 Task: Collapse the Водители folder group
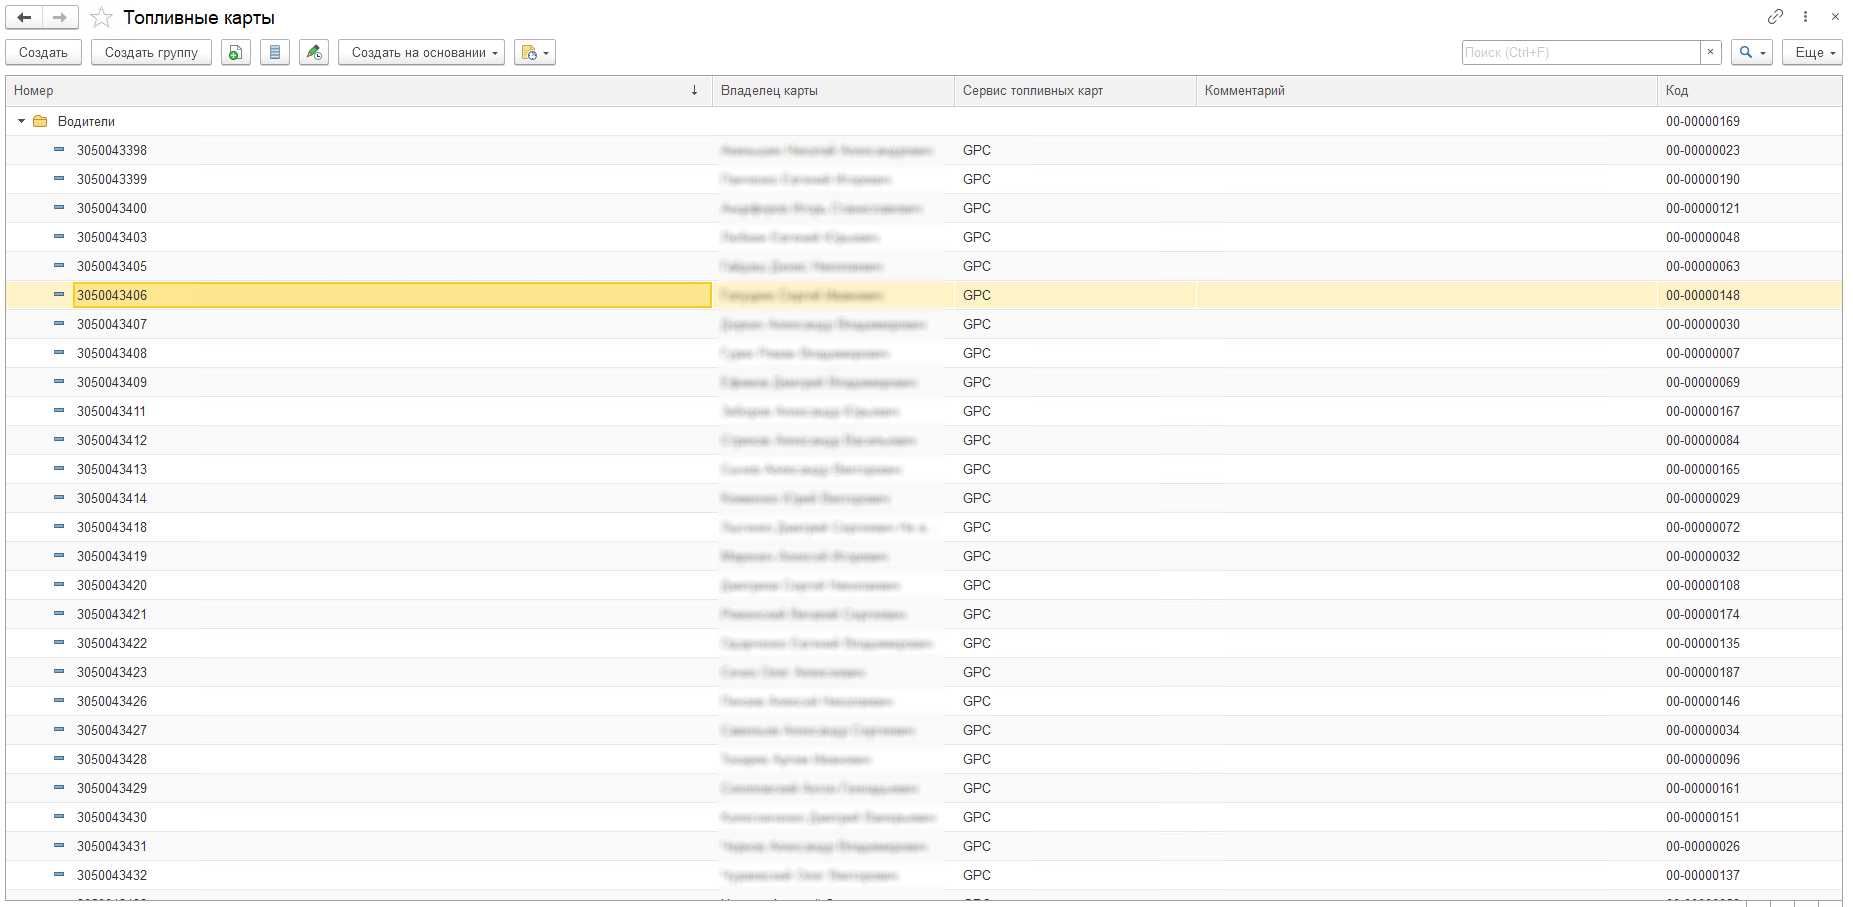click(x=21, y=122)
